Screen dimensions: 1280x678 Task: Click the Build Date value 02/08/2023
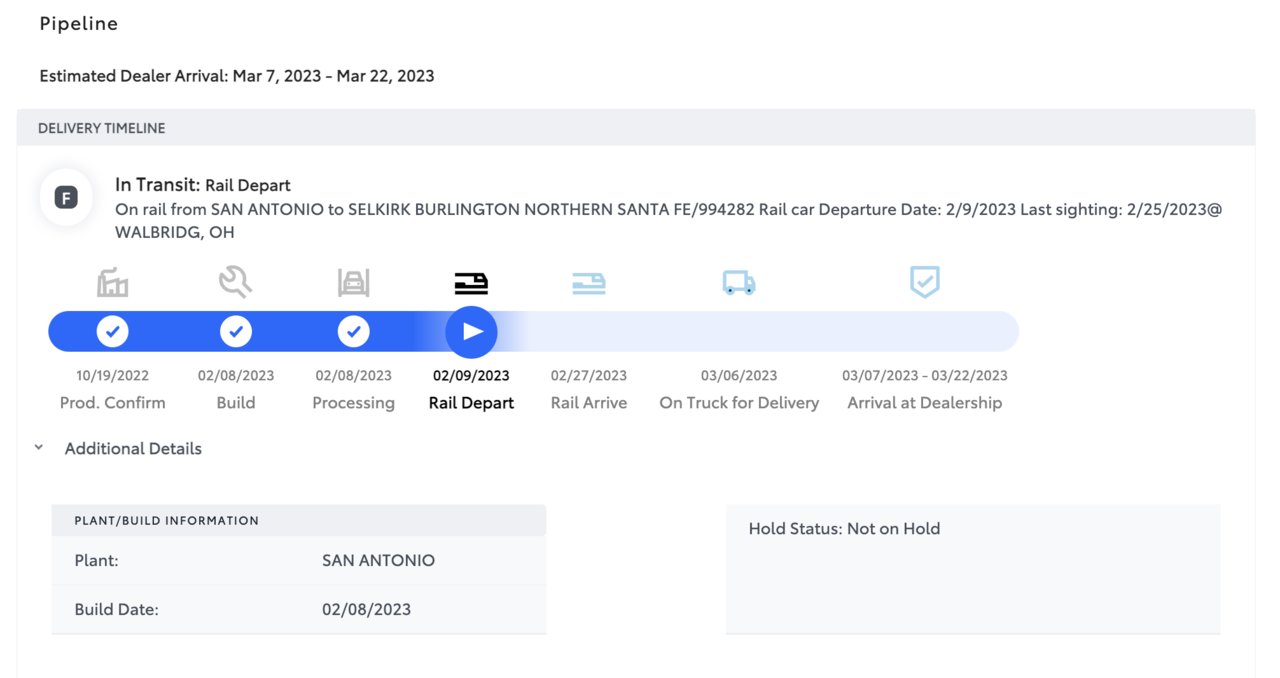point(366,609)
